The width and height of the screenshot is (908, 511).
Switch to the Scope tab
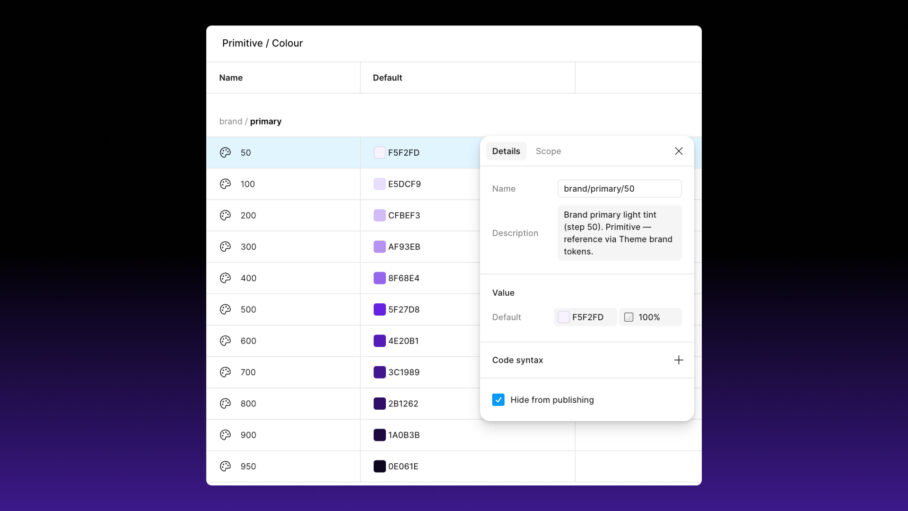tap(548, 151)
